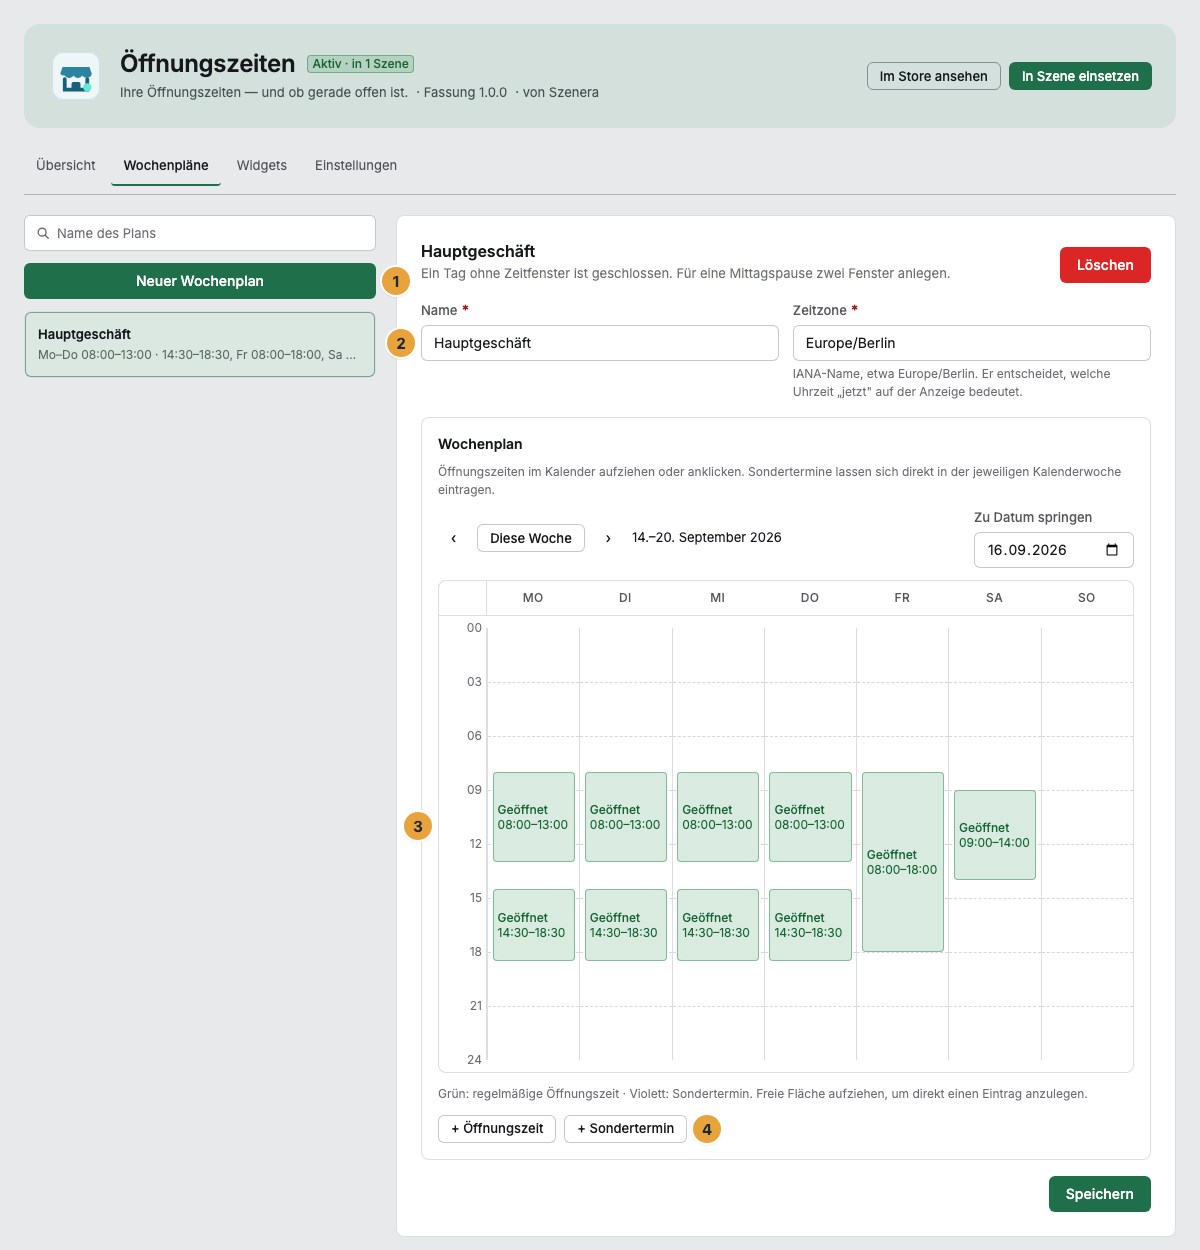Open the Widgets tab
The image size is (1200, 1250).
pyautogui.click(x=262, y=165)
